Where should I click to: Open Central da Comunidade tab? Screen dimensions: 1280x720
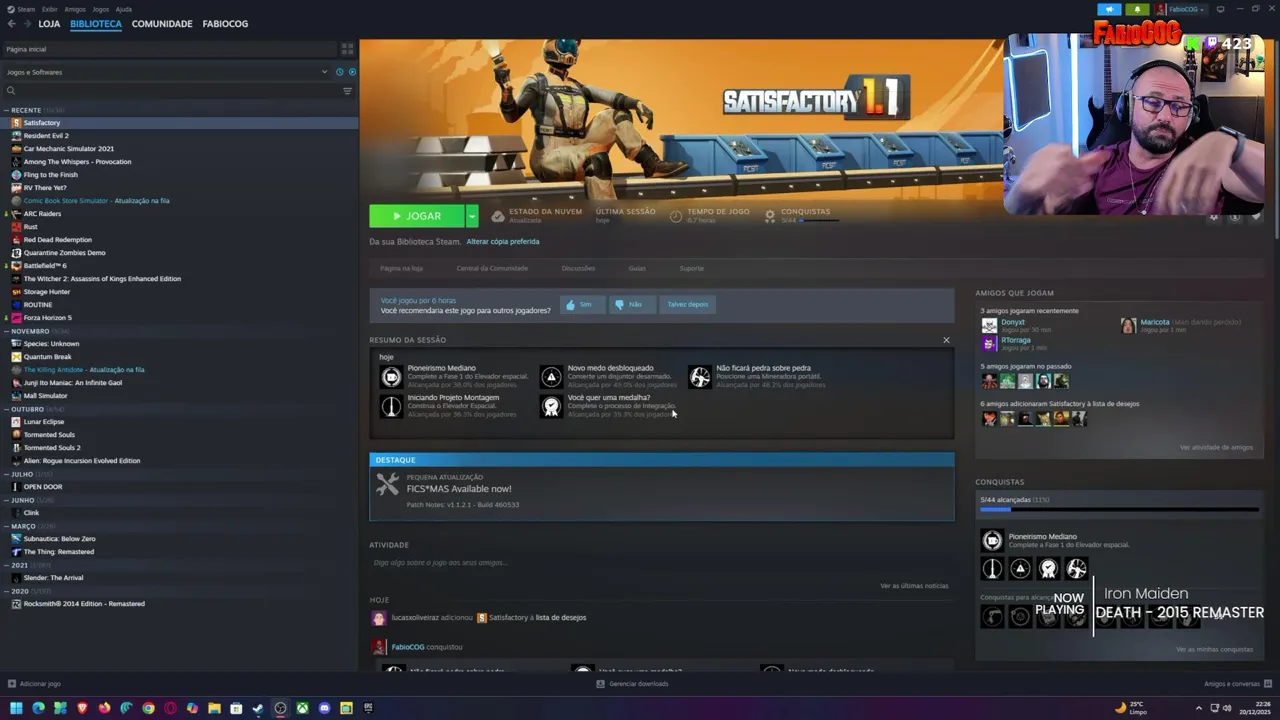click(x=492, y=268)
